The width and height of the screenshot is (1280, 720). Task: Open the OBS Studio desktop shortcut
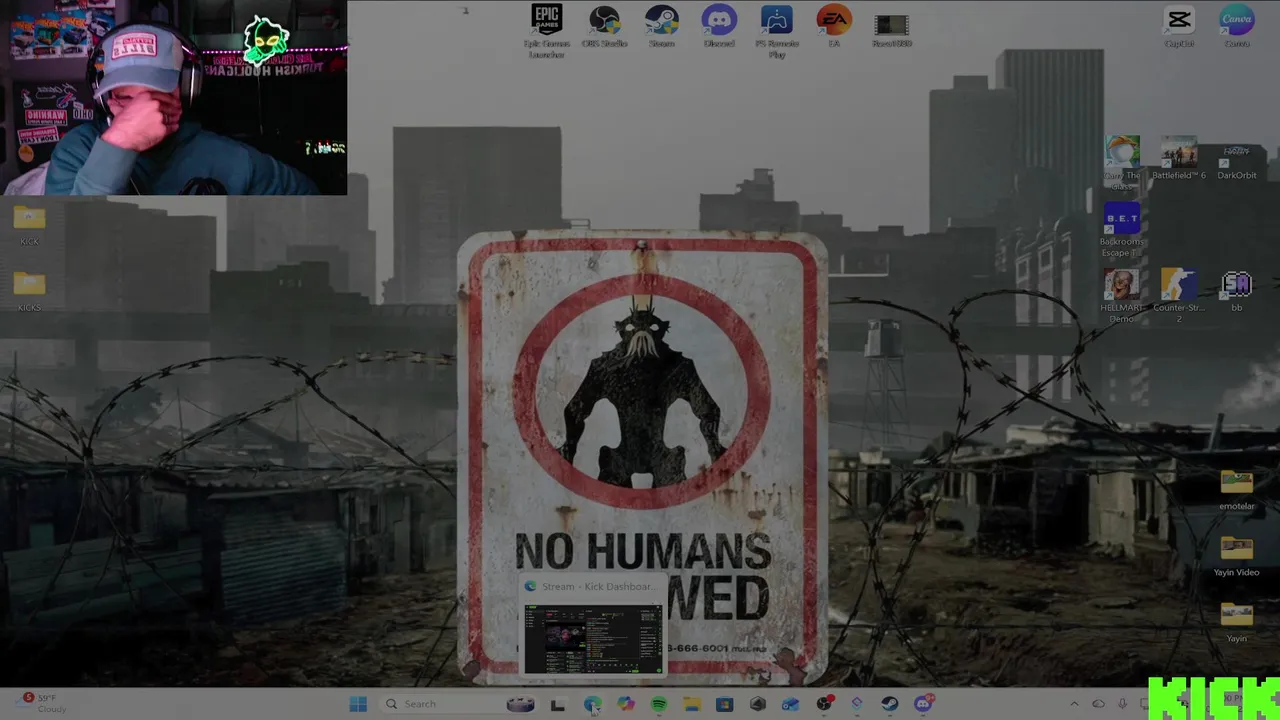[x=604, y=27]
